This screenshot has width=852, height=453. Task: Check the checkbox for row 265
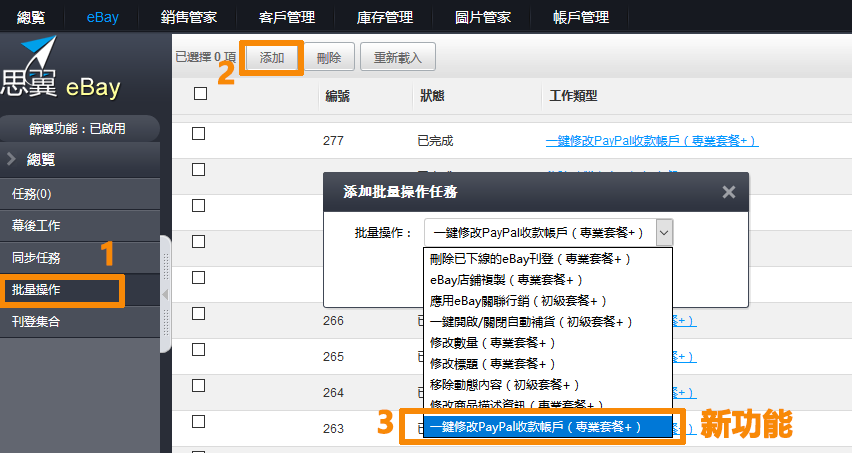coord(199,349)
